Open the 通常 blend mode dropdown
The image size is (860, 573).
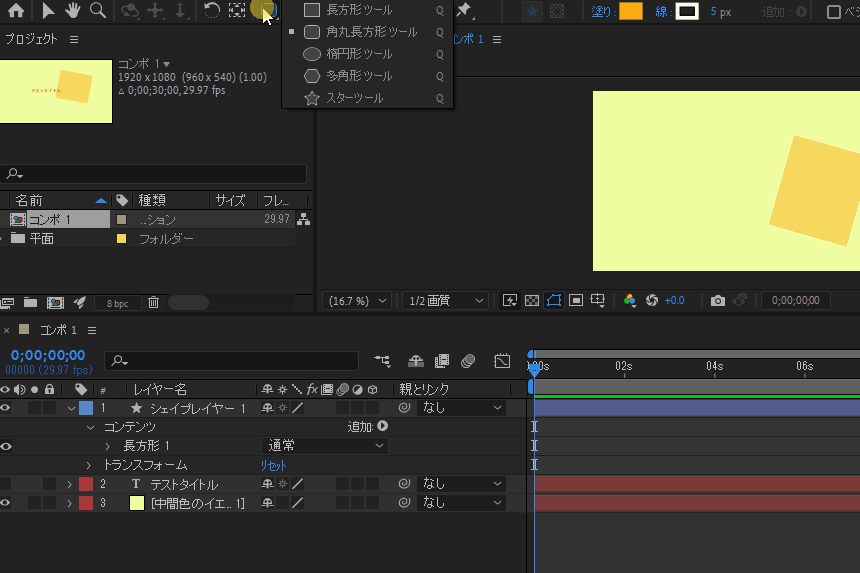325,446
